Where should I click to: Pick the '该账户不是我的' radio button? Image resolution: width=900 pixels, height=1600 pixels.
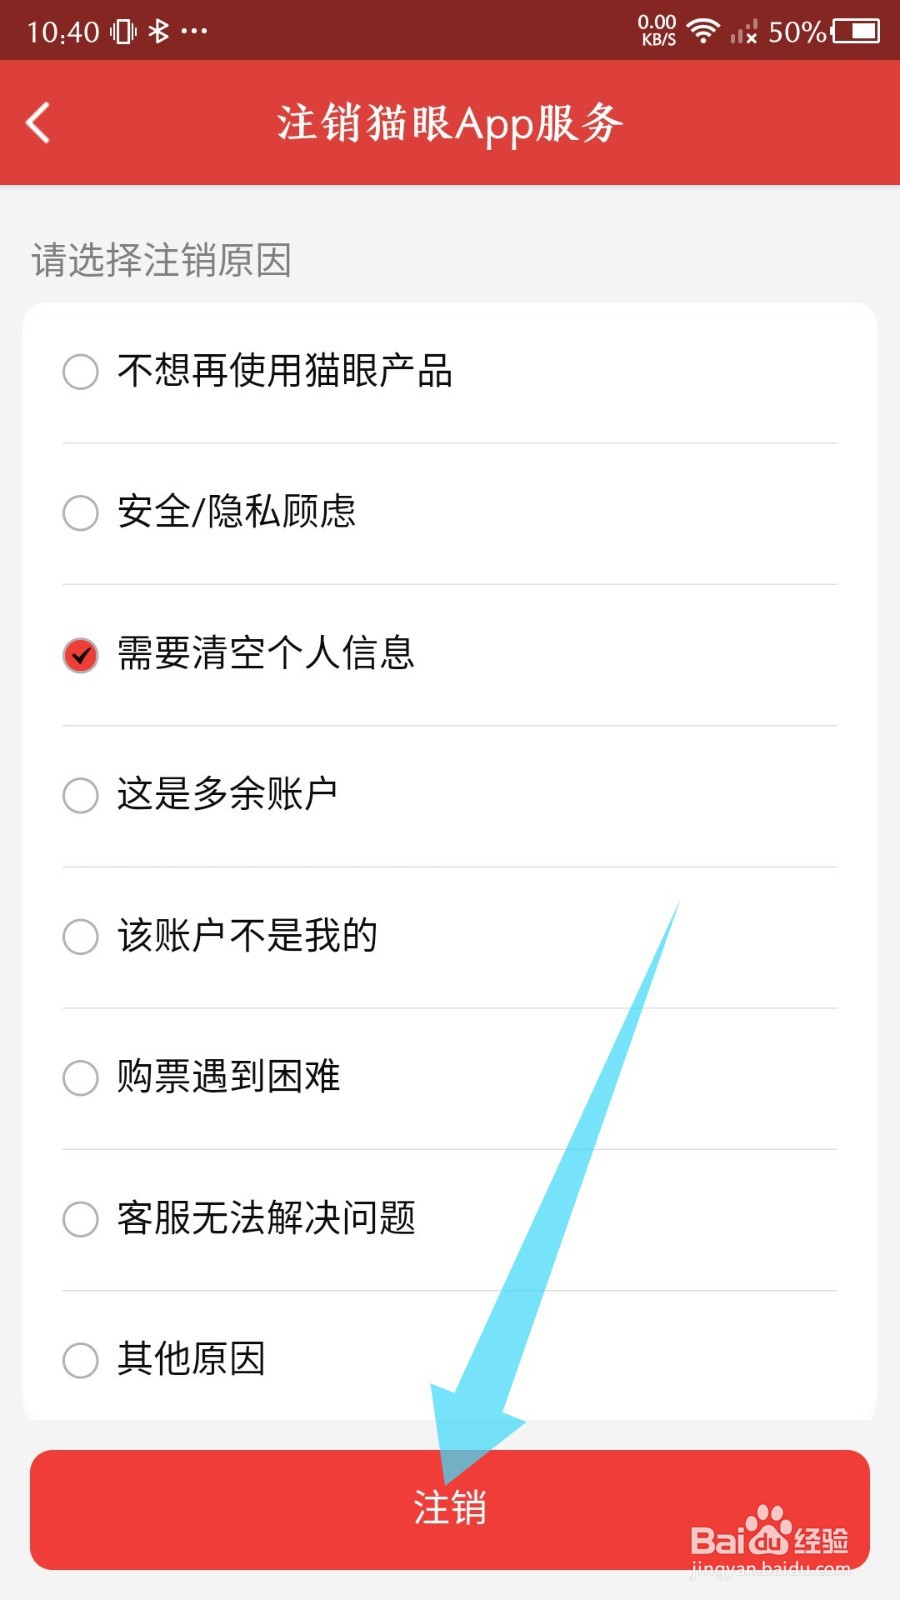coord(81,937)
